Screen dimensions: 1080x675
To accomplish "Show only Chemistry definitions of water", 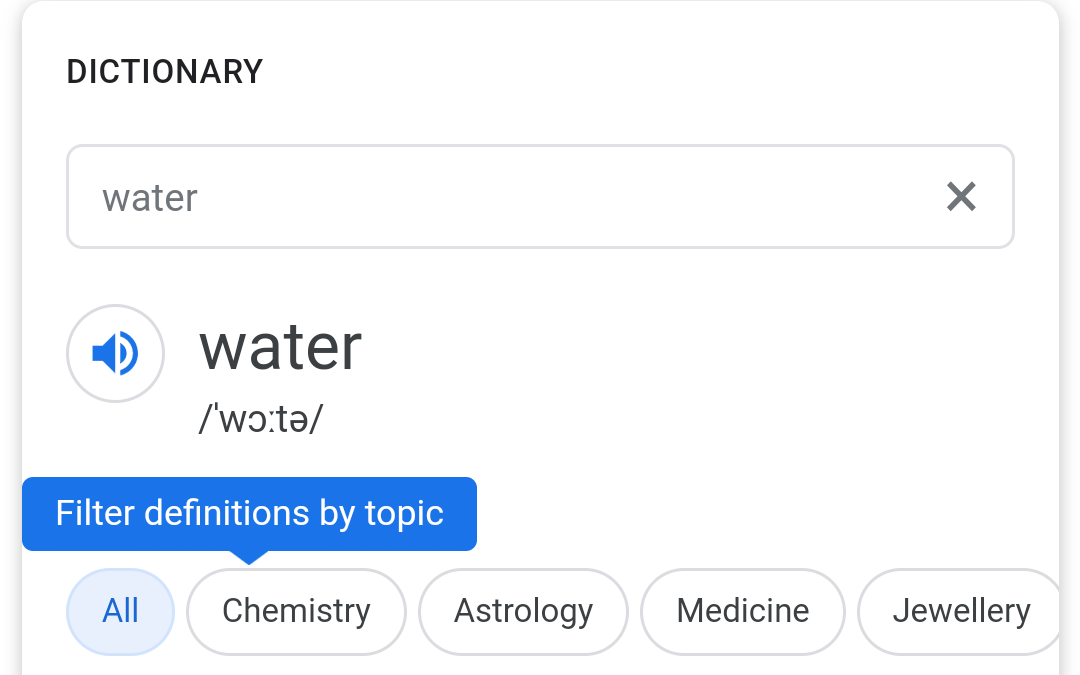I will (296, 611).
